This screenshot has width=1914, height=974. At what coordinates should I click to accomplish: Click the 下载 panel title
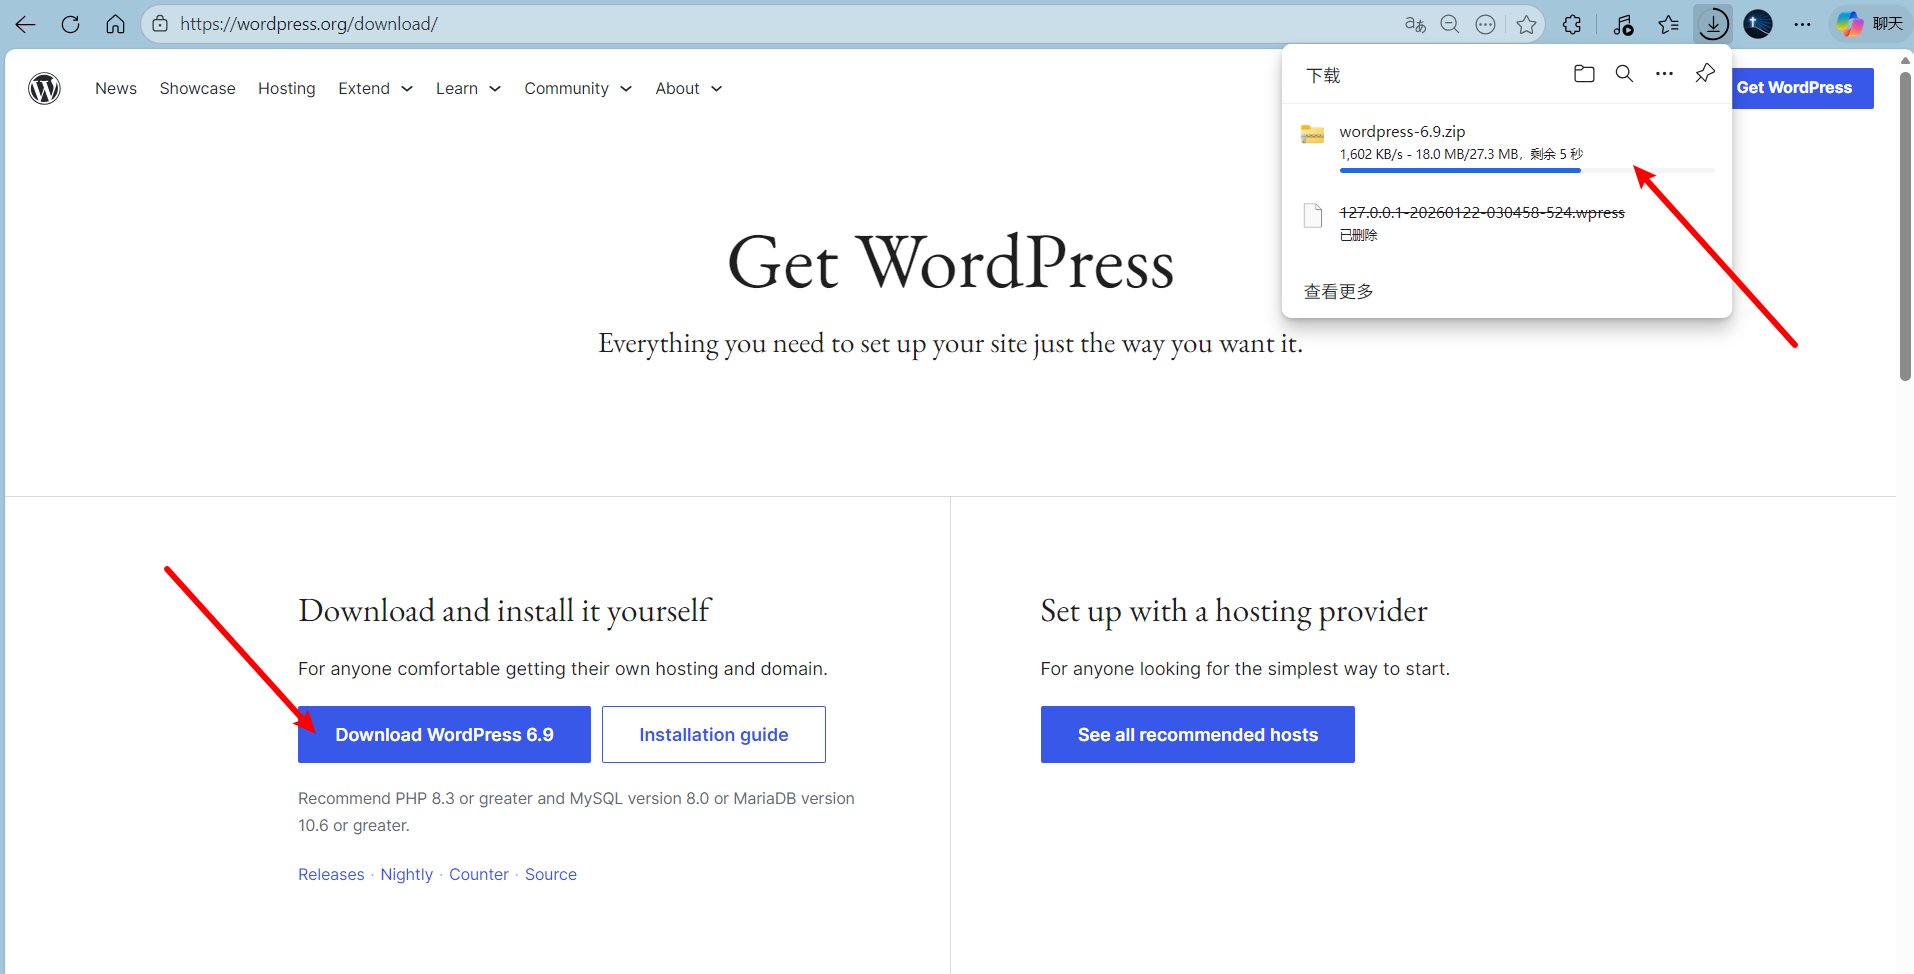(x=1323, y=76)
